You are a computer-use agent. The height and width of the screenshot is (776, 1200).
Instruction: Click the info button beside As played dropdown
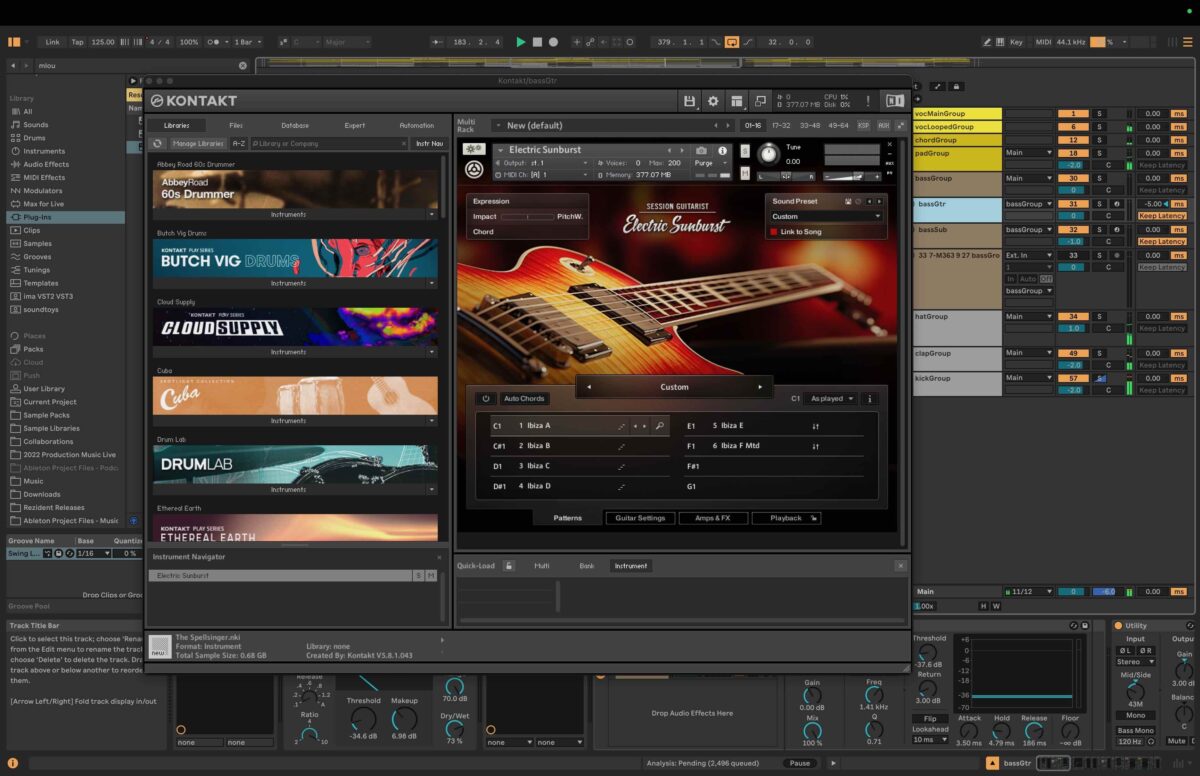869,398
